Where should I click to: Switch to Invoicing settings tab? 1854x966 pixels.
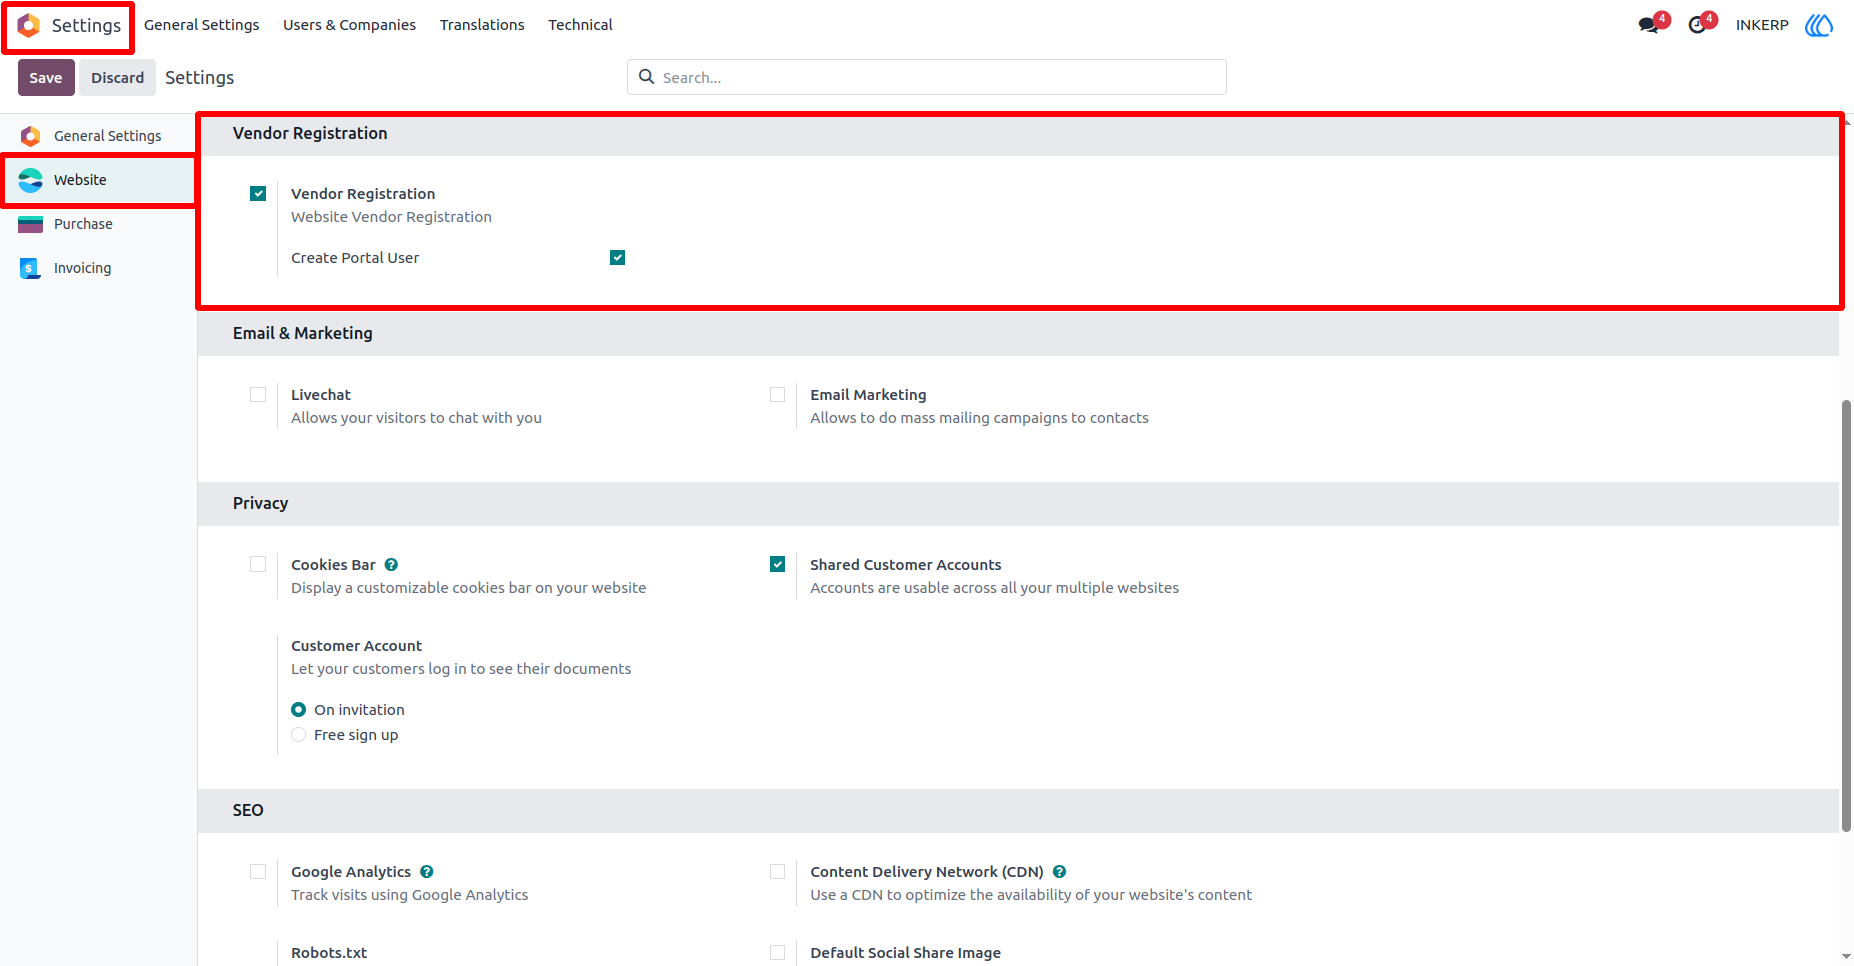pyautogui.click(x=98, y=268)
